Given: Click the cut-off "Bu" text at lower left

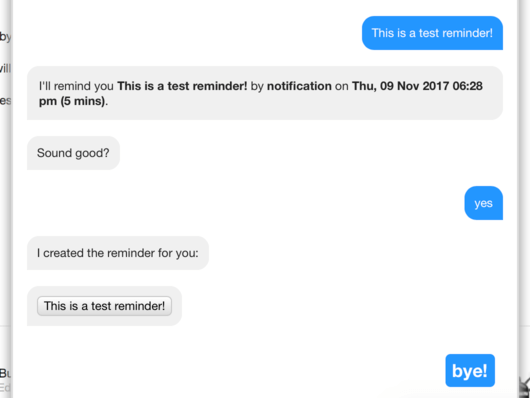Looking at the screenshot, I should coord(5,373).
